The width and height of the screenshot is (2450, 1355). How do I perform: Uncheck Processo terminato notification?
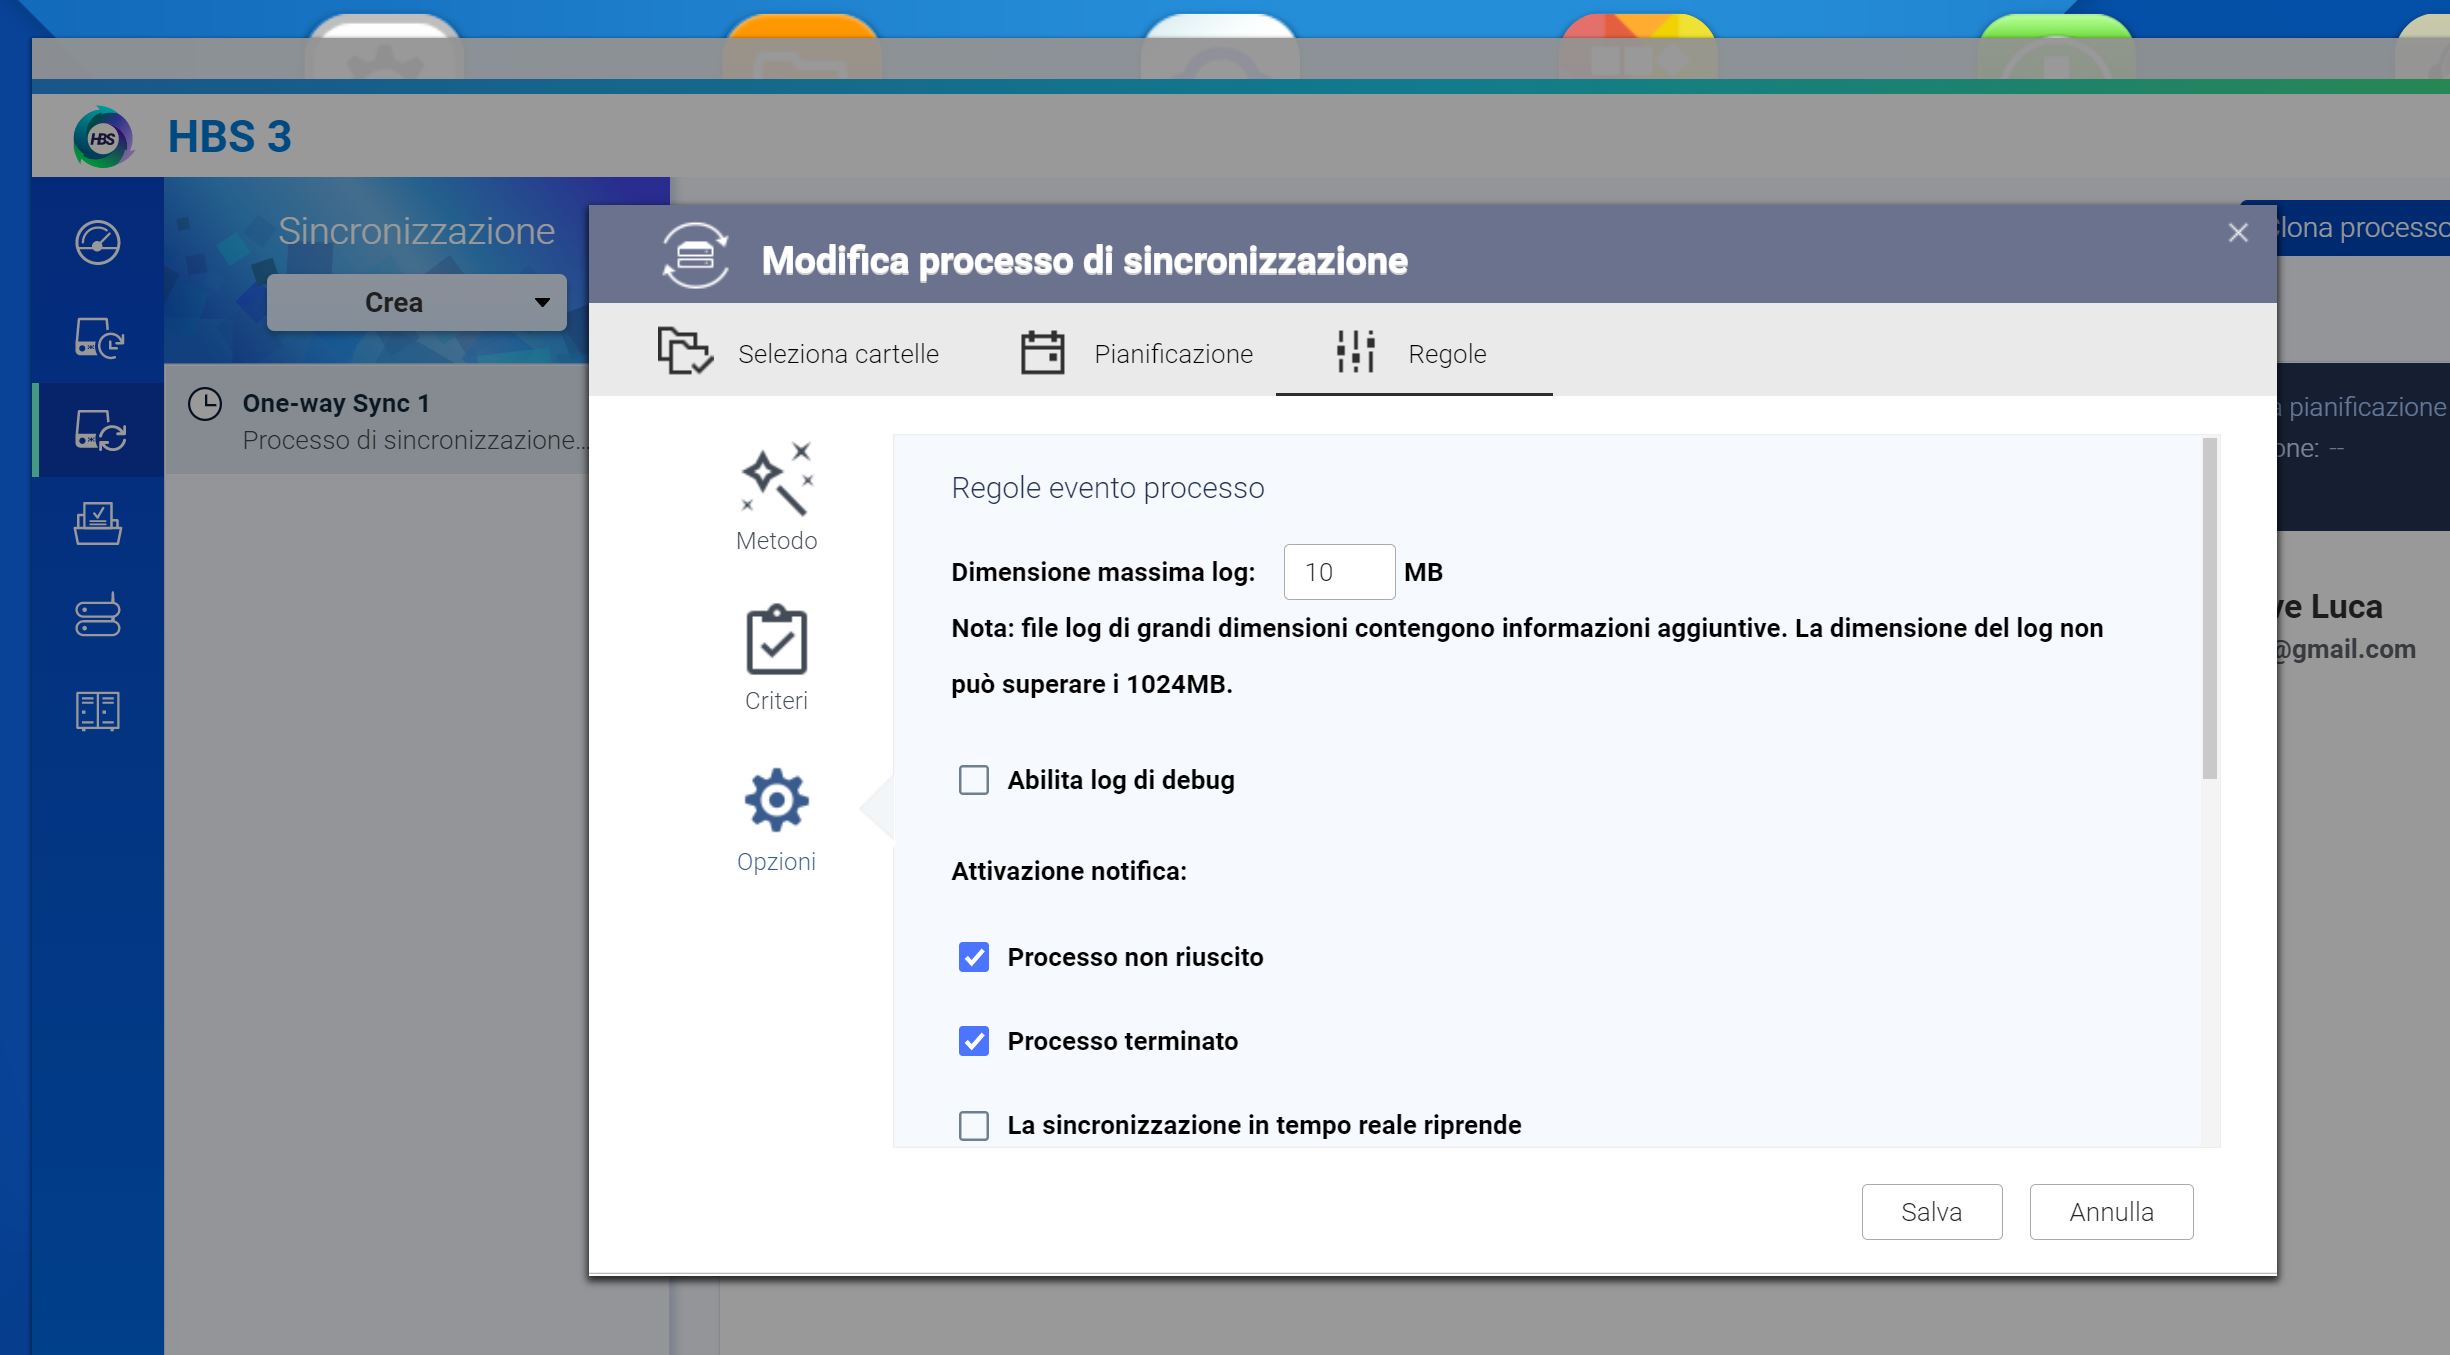(x=973, y=1041)
